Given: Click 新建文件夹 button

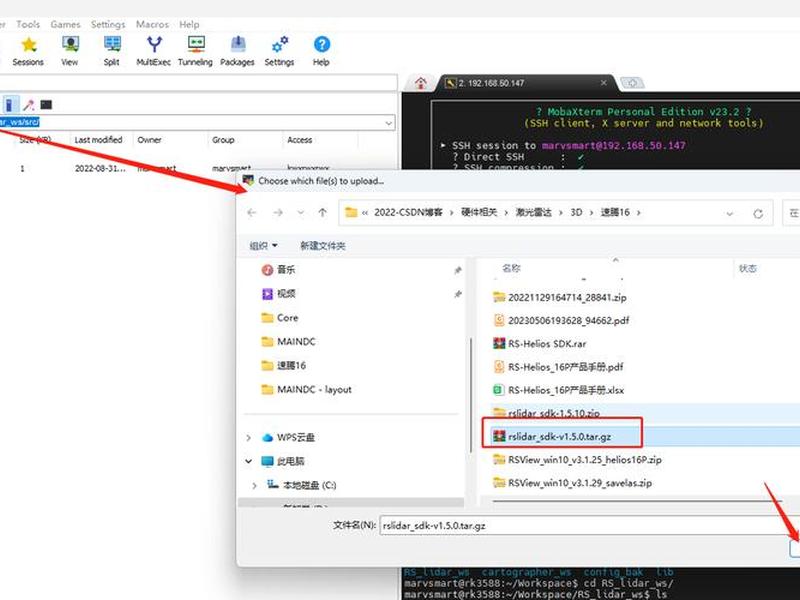Looking at the screenshot, I should tap(322, 246).
